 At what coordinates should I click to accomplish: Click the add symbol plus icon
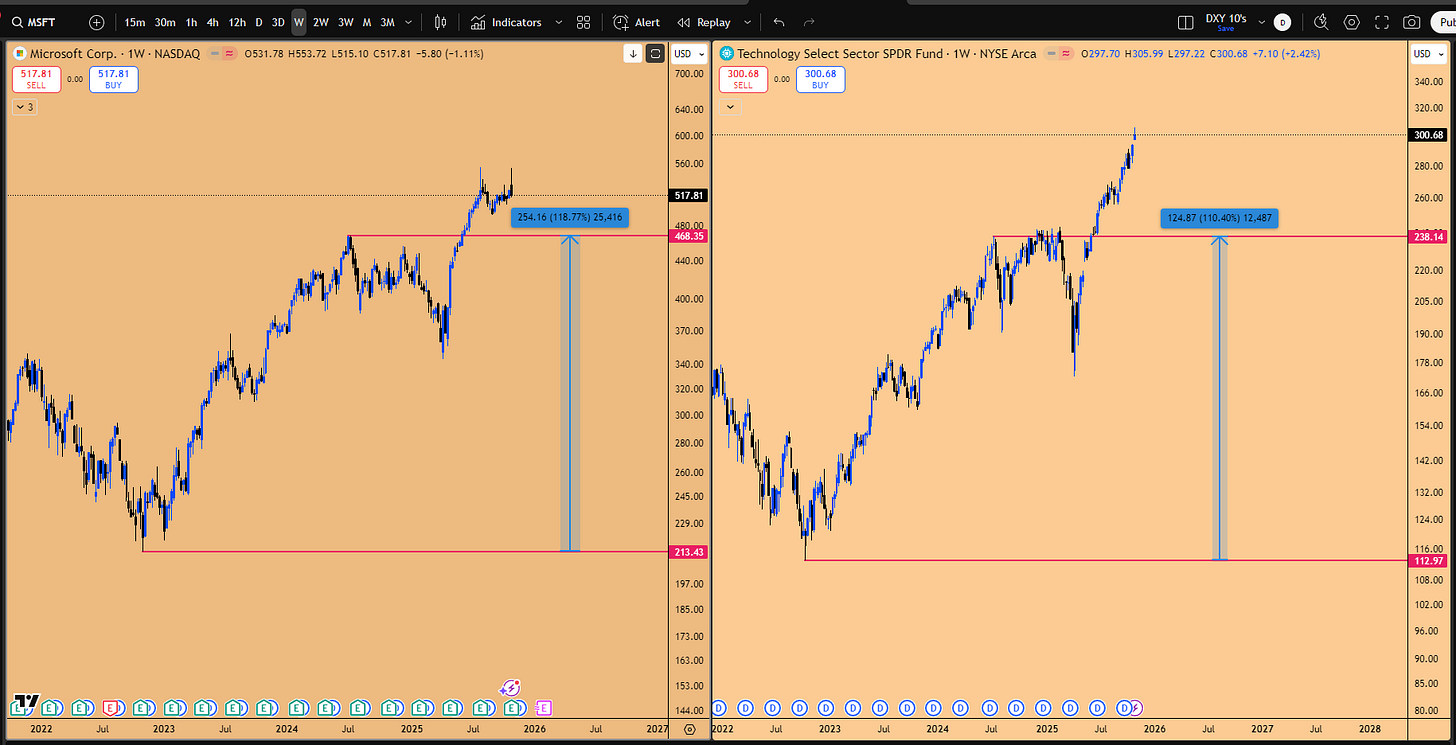tap(96, 22)
